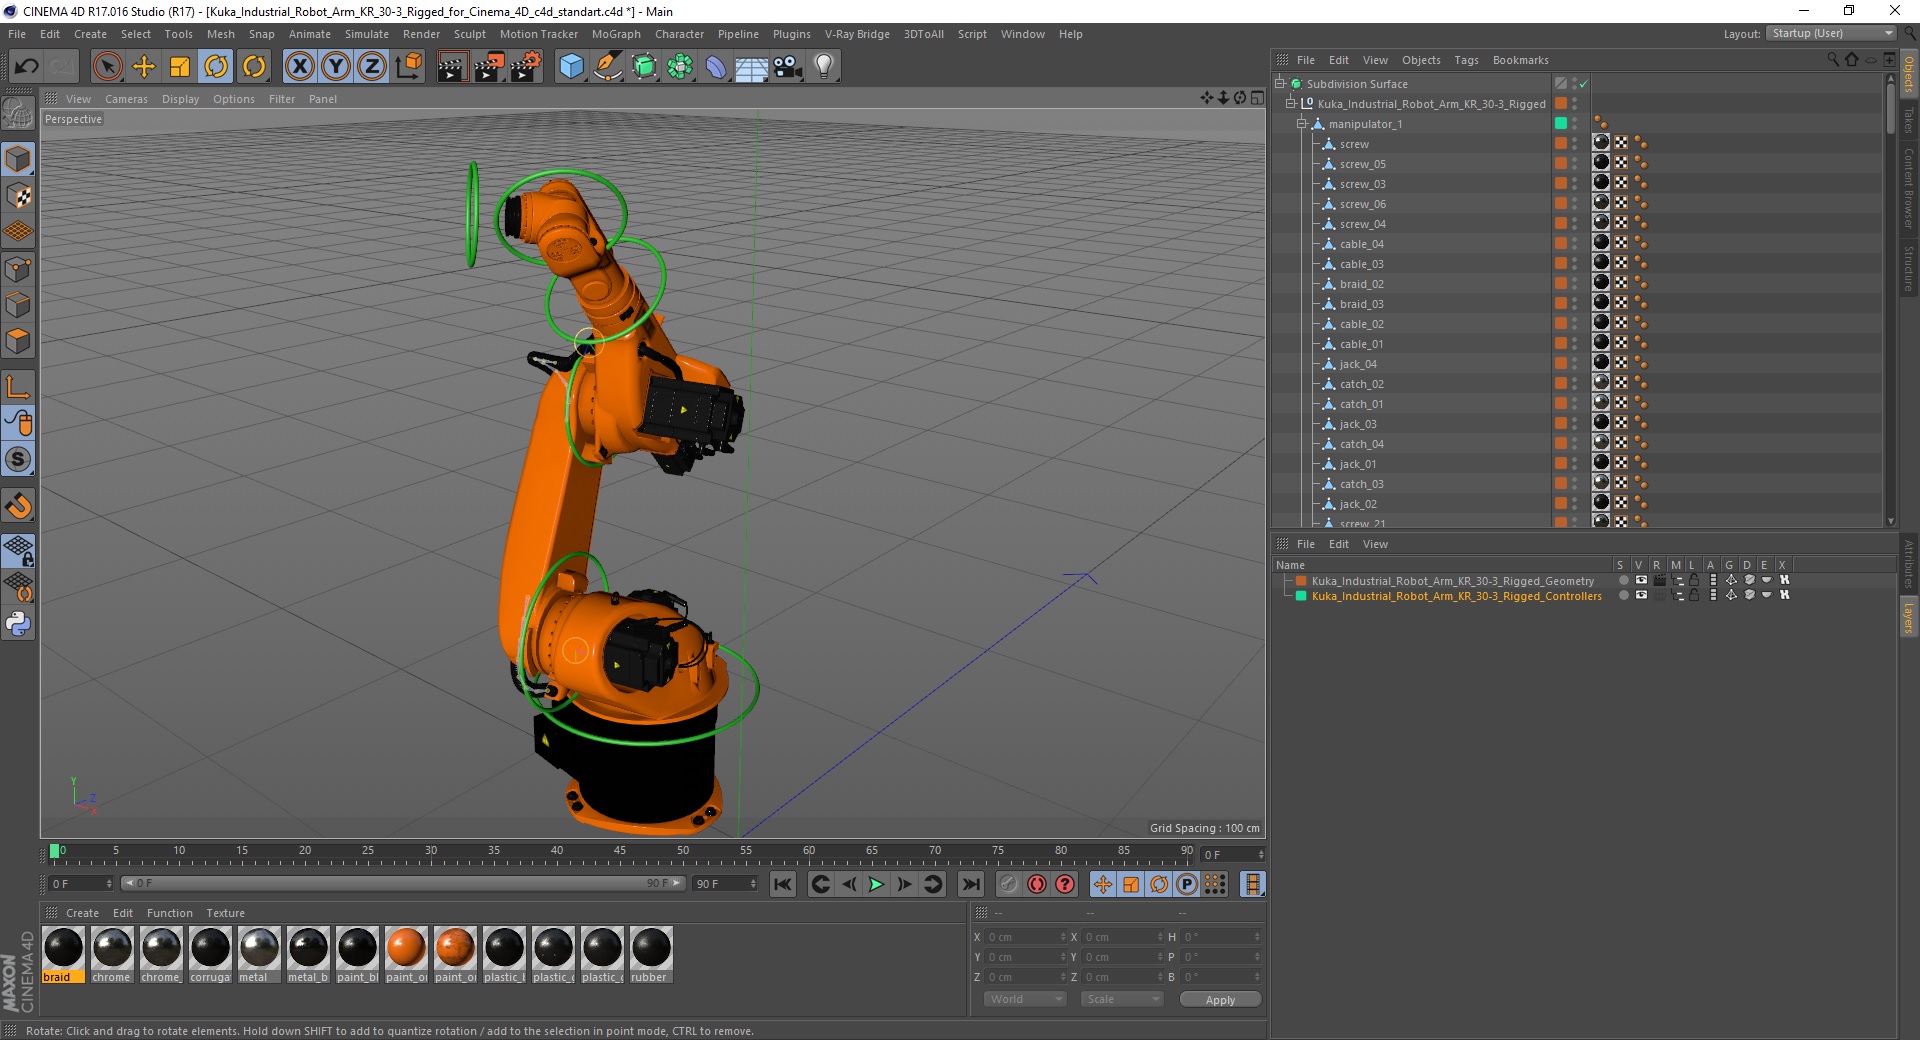Open material manager Function menu
The height and width of the screenshot is (1040, 1920).
click(x=169, y=913)
